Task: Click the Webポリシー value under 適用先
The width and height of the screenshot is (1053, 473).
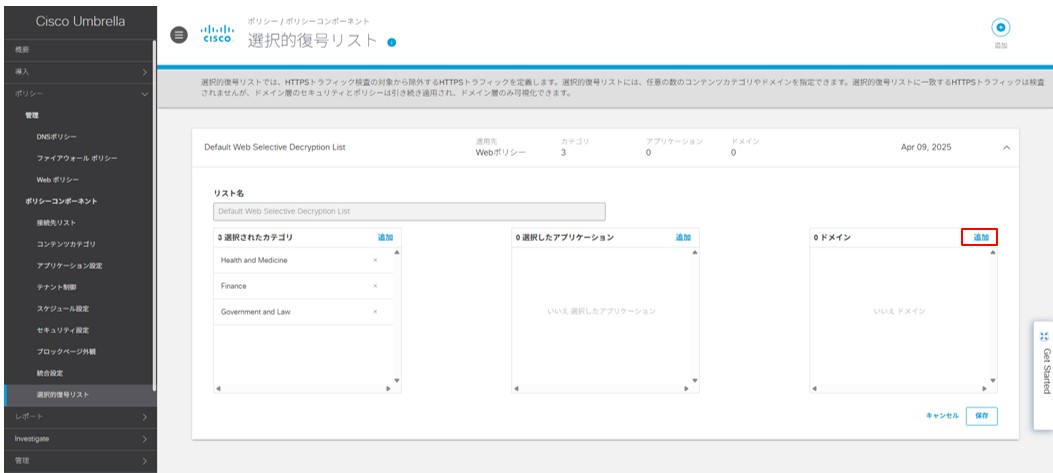Action: pyautogui.click(x=500, y=153)
